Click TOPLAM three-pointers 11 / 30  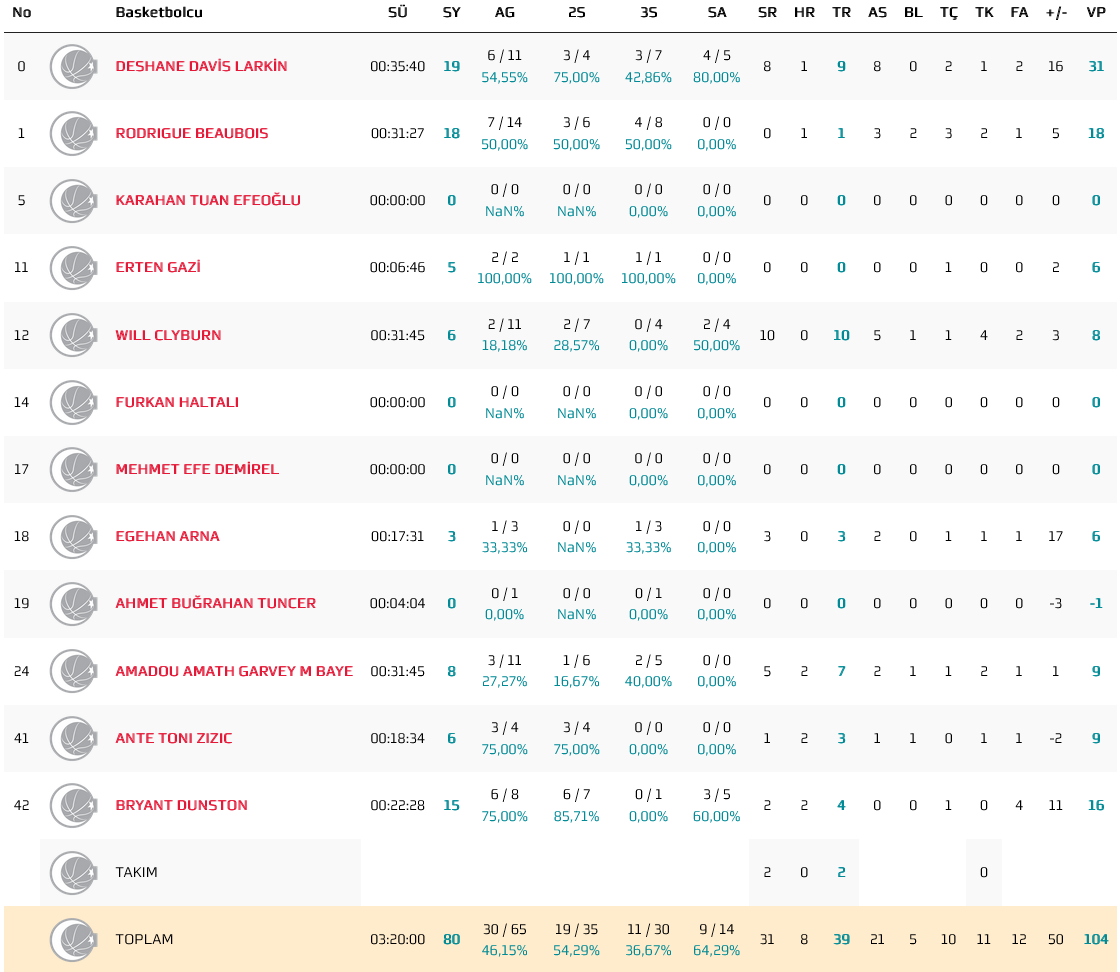[648, 930]
